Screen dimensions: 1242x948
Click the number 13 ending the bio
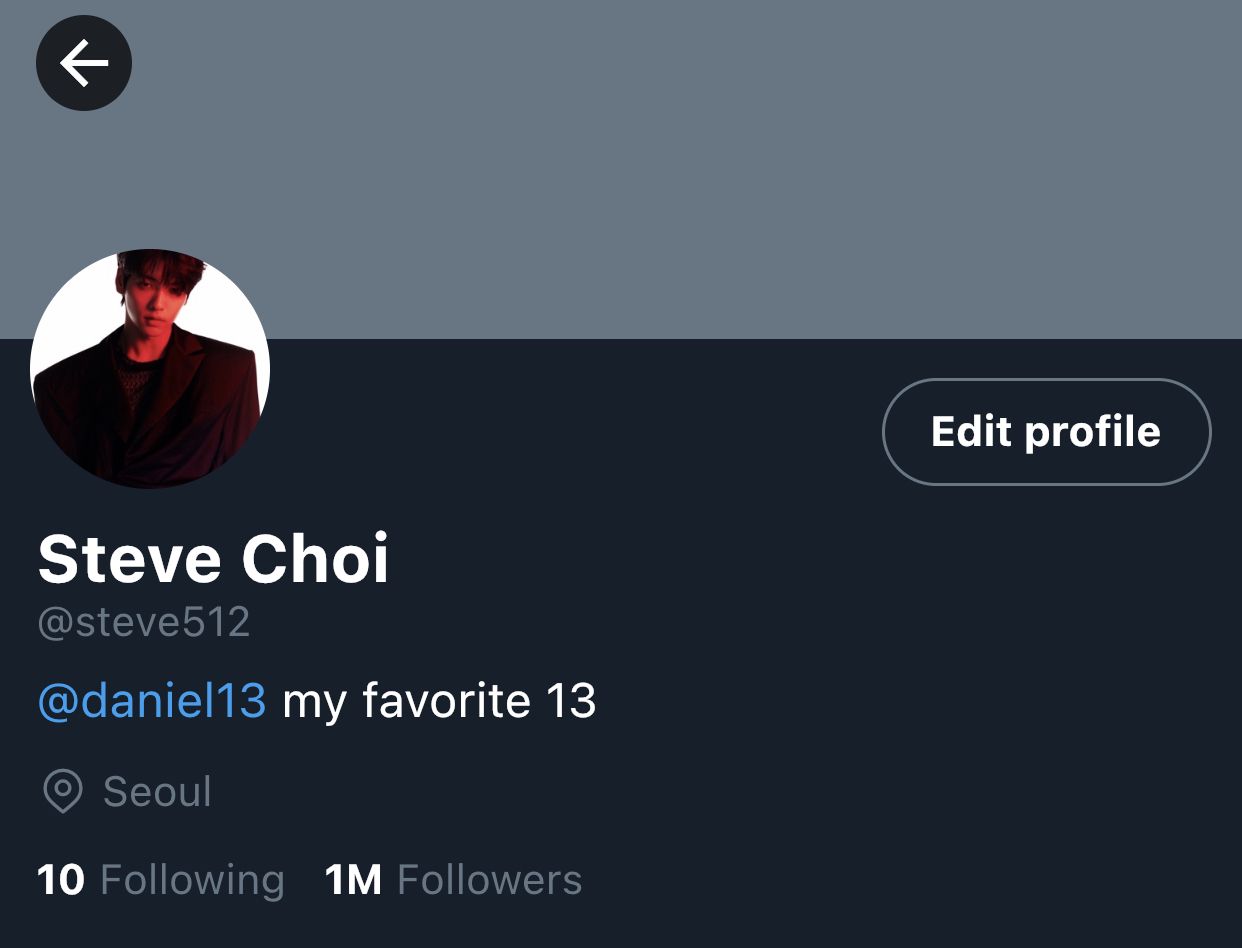[572, 701]
